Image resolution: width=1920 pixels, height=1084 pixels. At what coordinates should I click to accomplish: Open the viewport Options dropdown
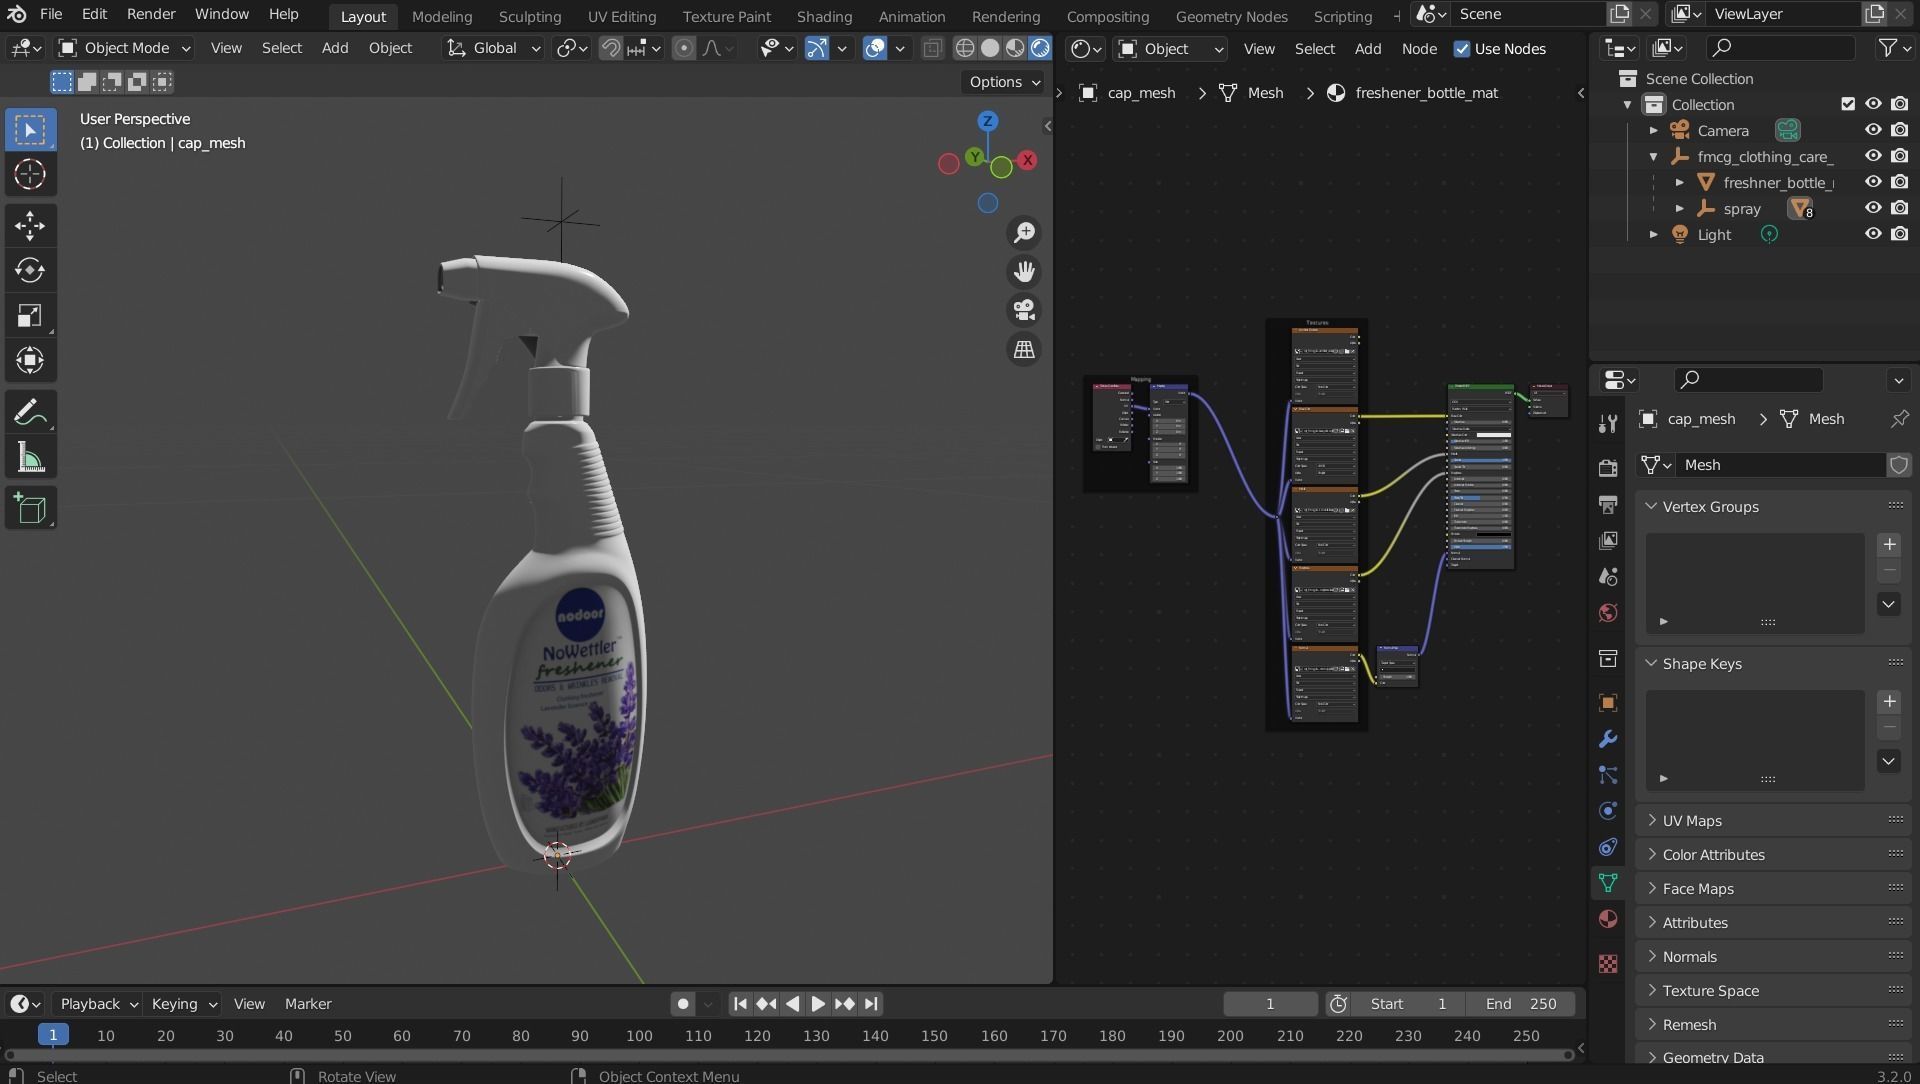tap(1004, 82)
